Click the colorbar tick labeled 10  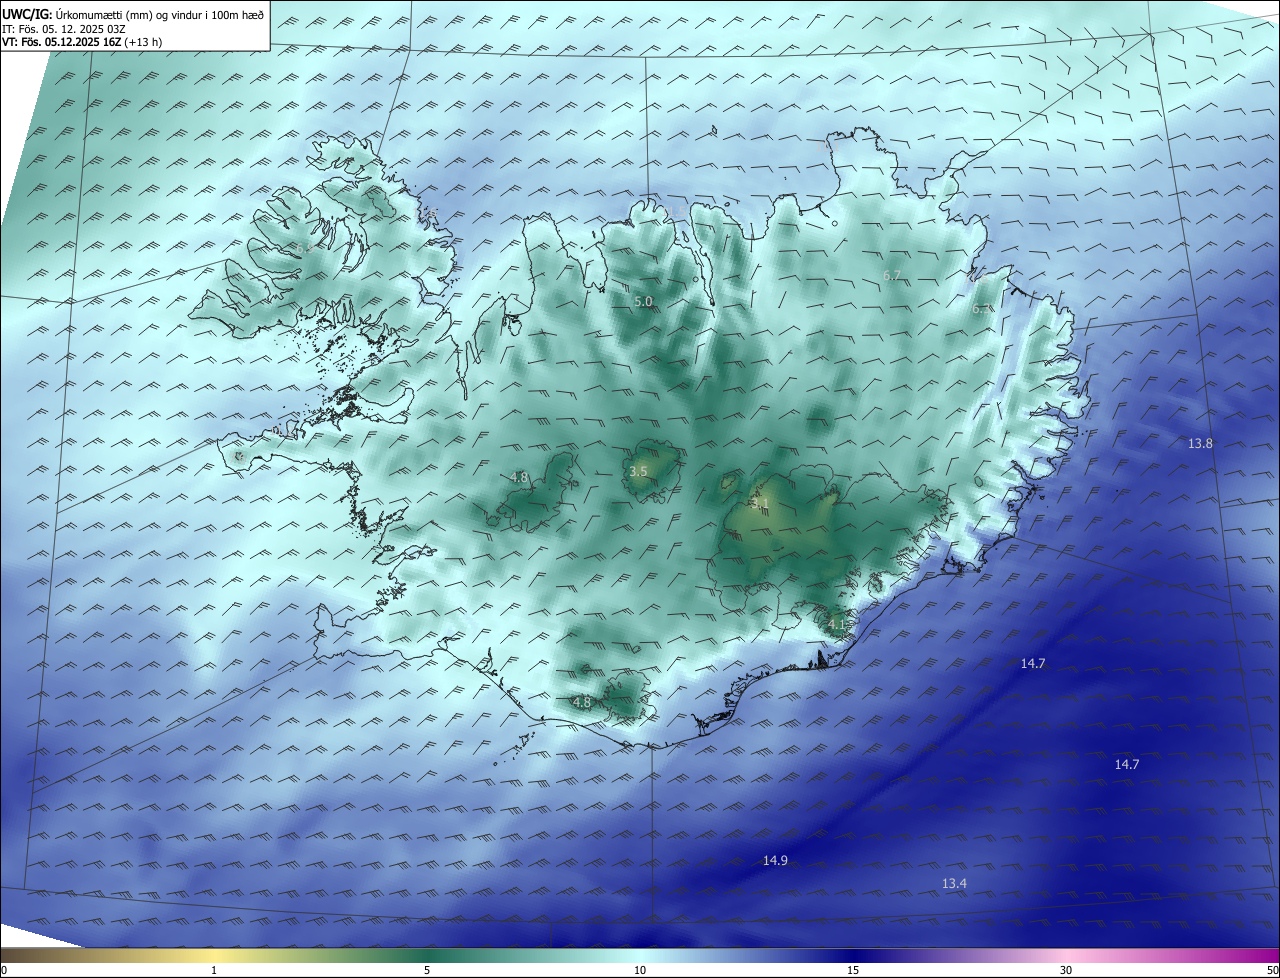(640, 970)
